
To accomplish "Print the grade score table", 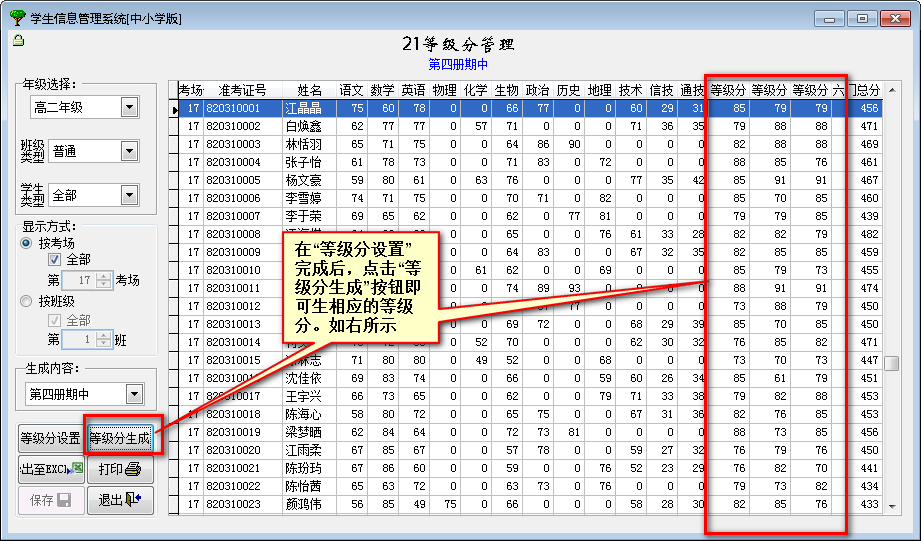I will [x=120, y=469].
